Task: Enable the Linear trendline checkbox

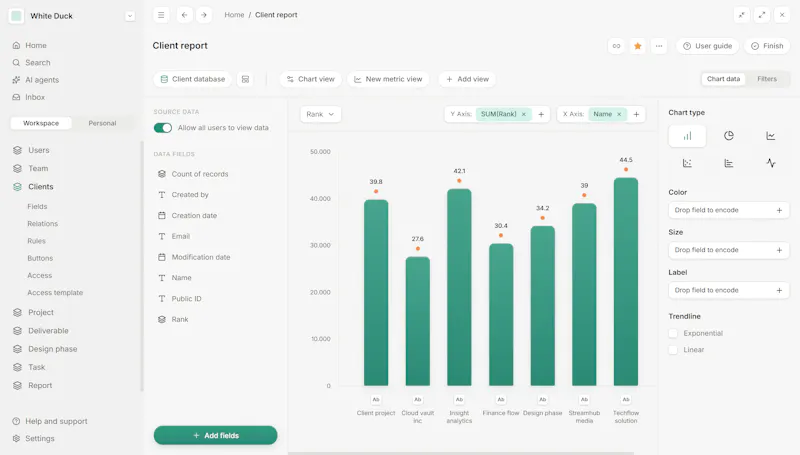Action: tap(673, 350)
